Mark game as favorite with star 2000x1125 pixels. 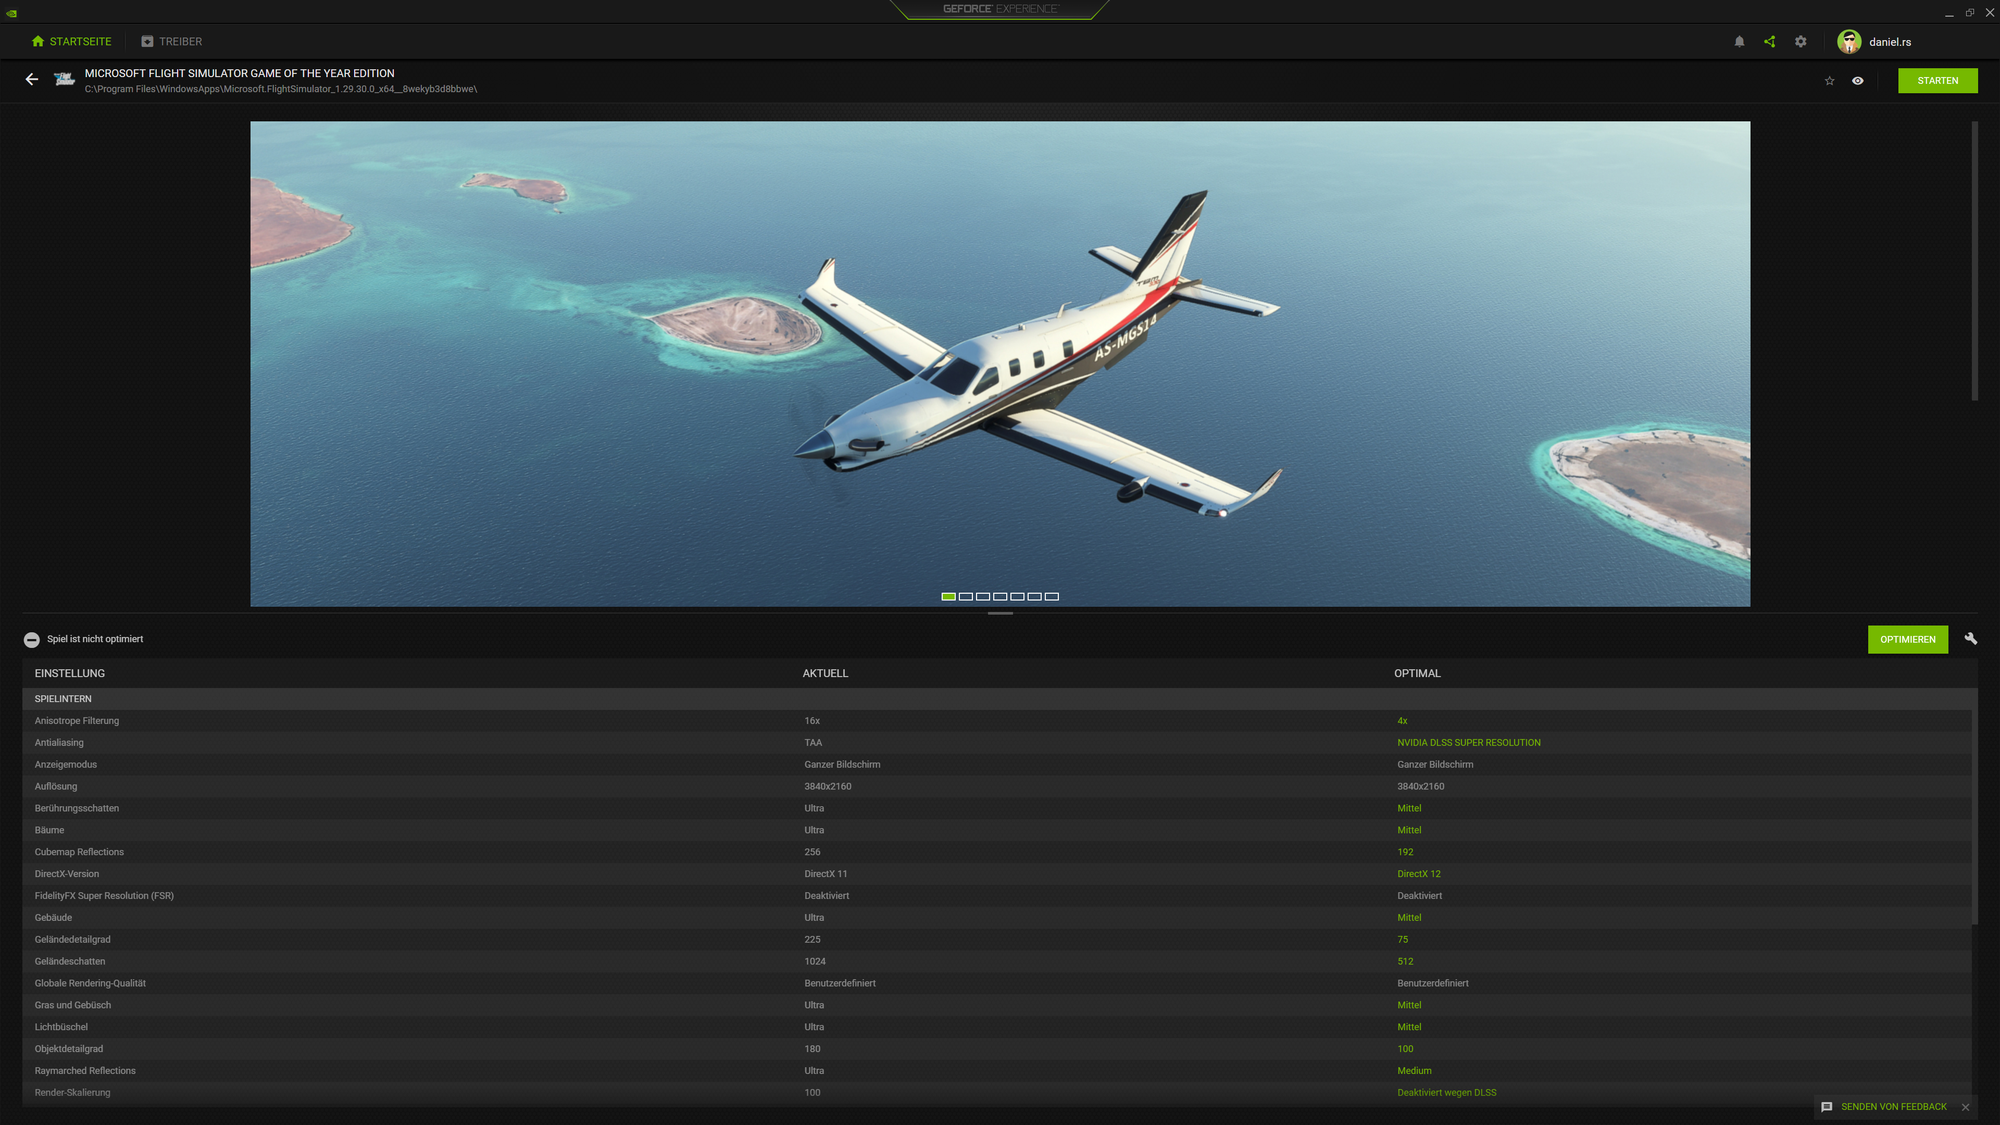coord(1829,81)
